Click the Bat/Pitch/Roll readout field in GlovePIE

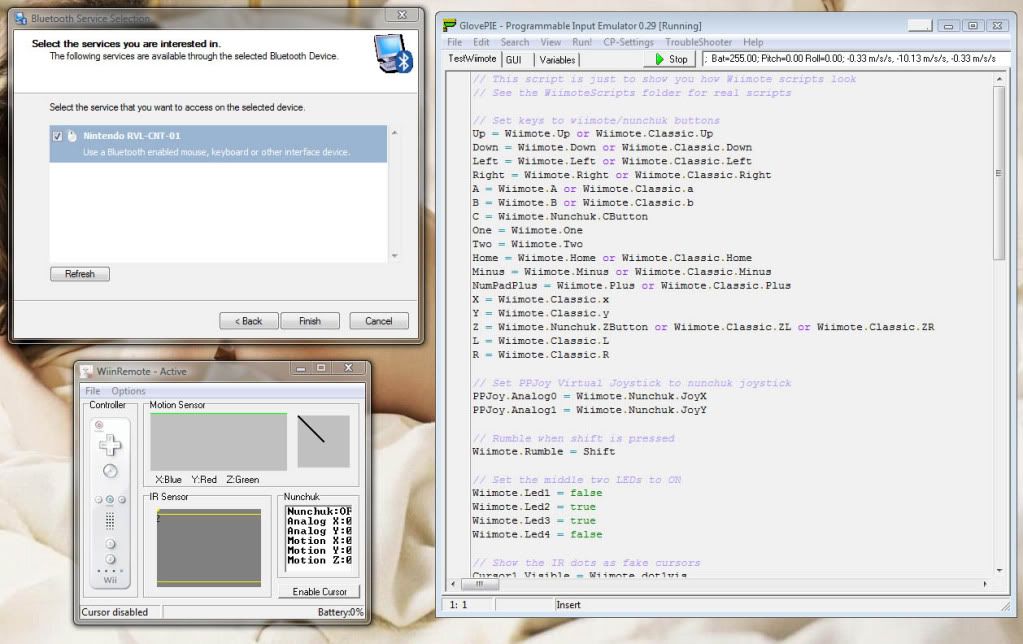click(855, 59)
